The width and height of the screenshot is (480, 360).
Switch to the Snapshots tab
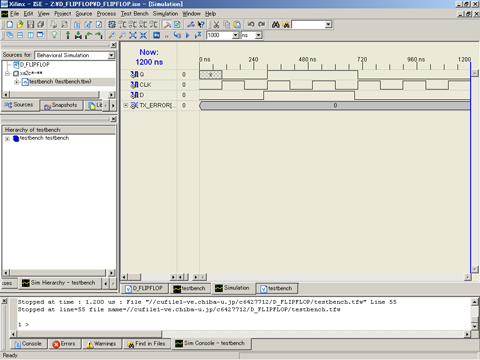pyautogui.click(x=61, y=105)
